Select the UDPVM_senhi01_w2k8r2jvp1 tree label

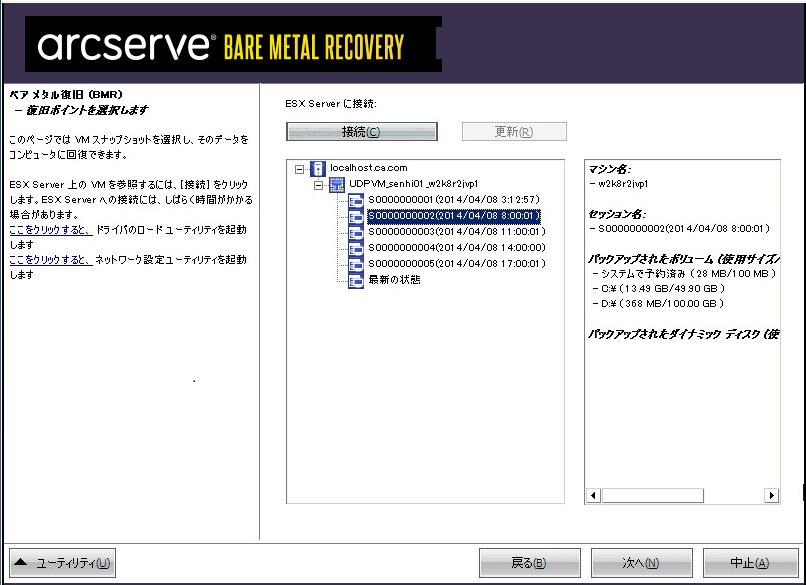[414, 184]
